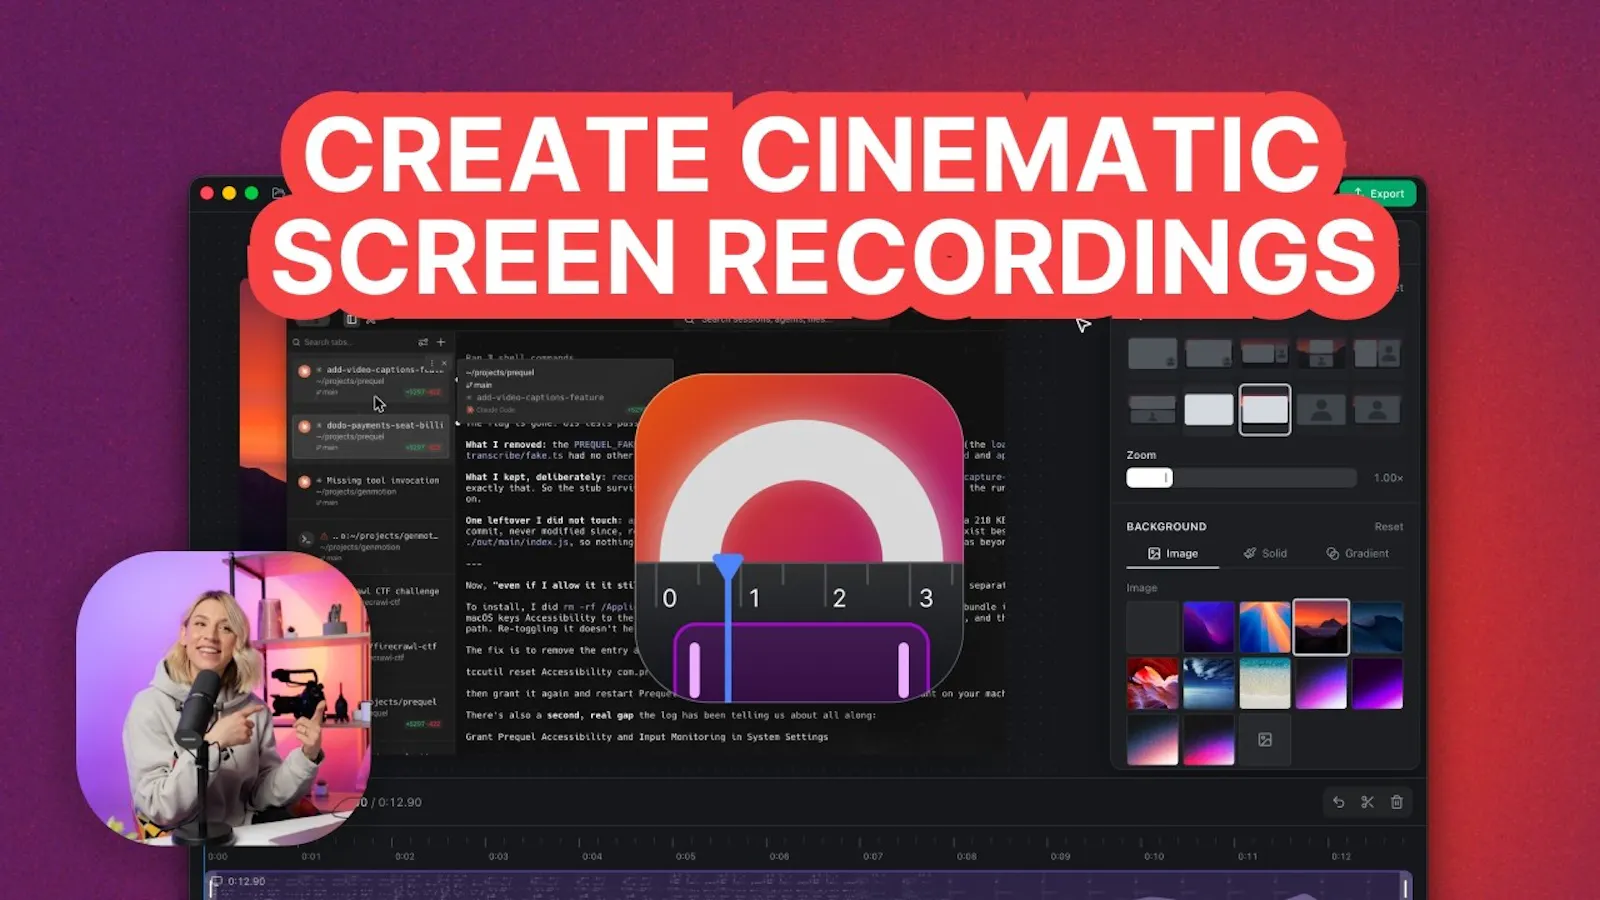Open the add-video-captions session in preview
Image resolution: width=1600 pixels, height=900 pixels.
[371, 379]
